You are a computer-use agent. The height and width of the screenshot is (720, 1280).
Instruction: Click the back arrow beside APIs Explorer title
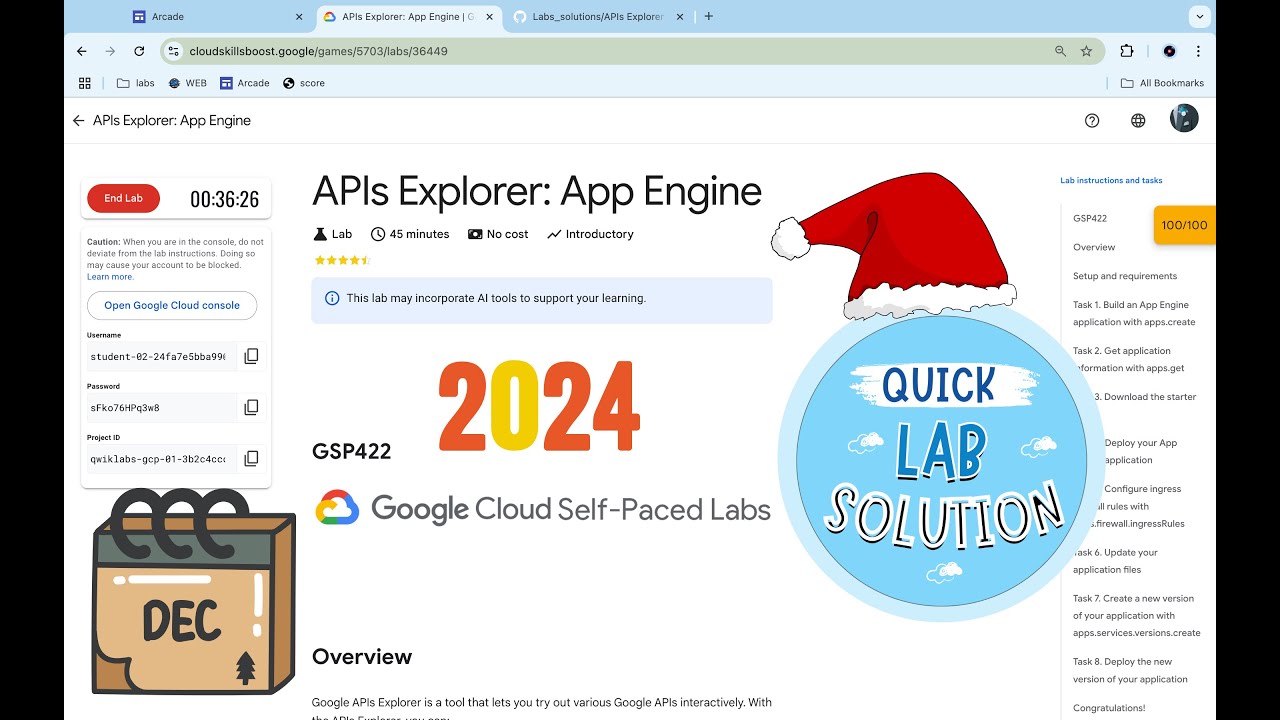[79, 121]
